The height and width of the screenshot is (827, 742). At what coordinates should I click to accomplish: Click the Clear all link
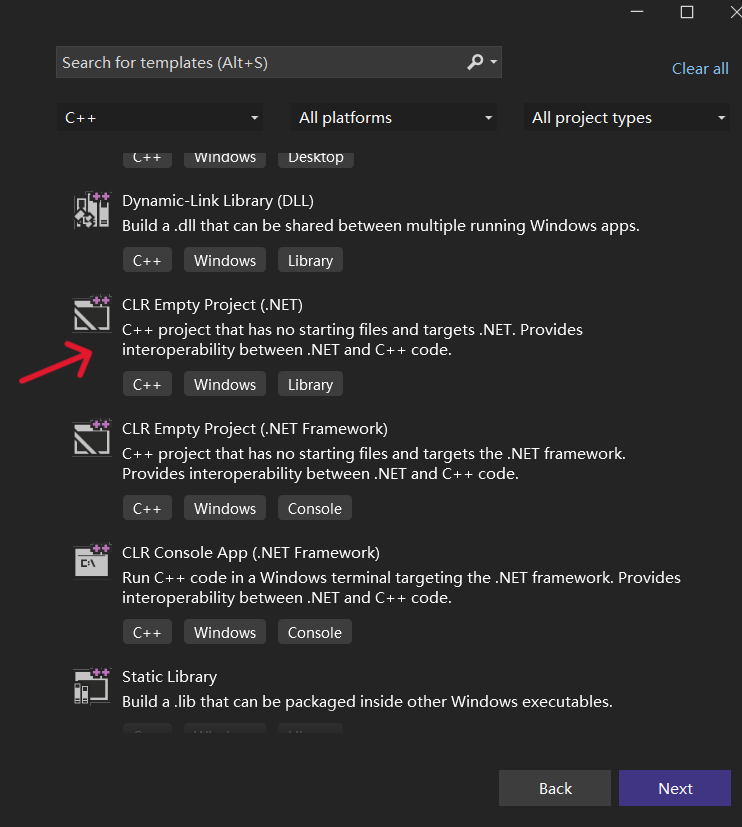pyautogui.click(x=700, y=68)
